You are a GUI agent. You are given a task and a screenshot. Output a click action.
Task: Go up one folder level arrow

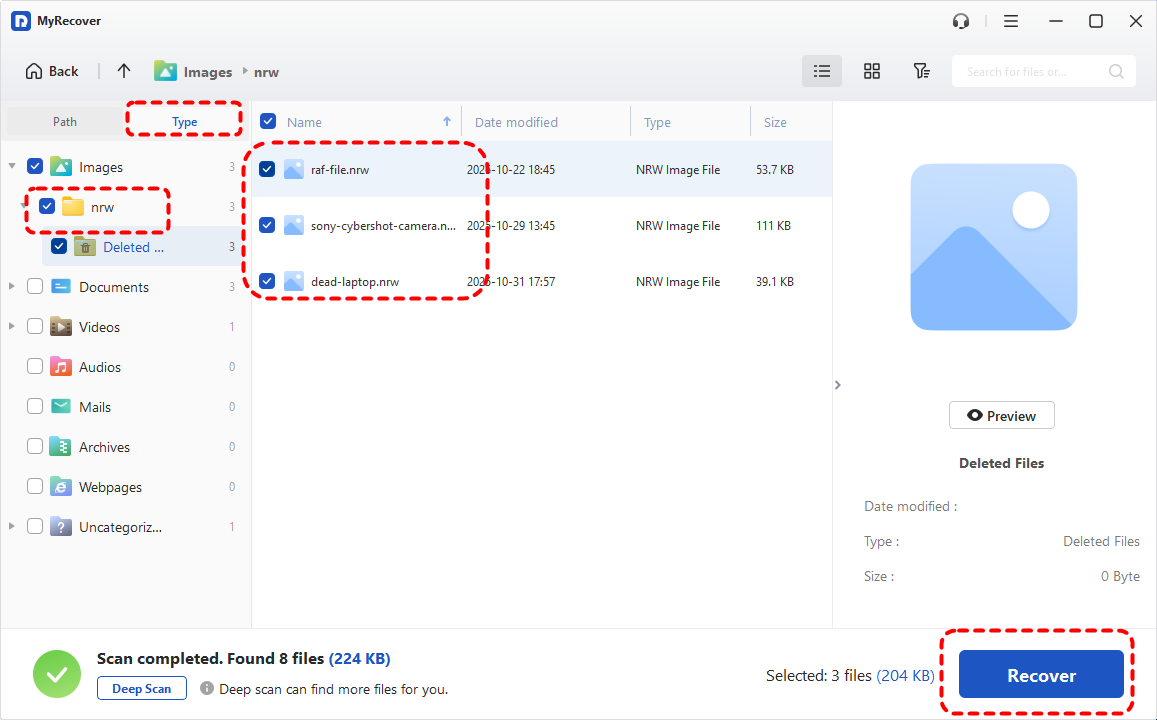[124, 71]
